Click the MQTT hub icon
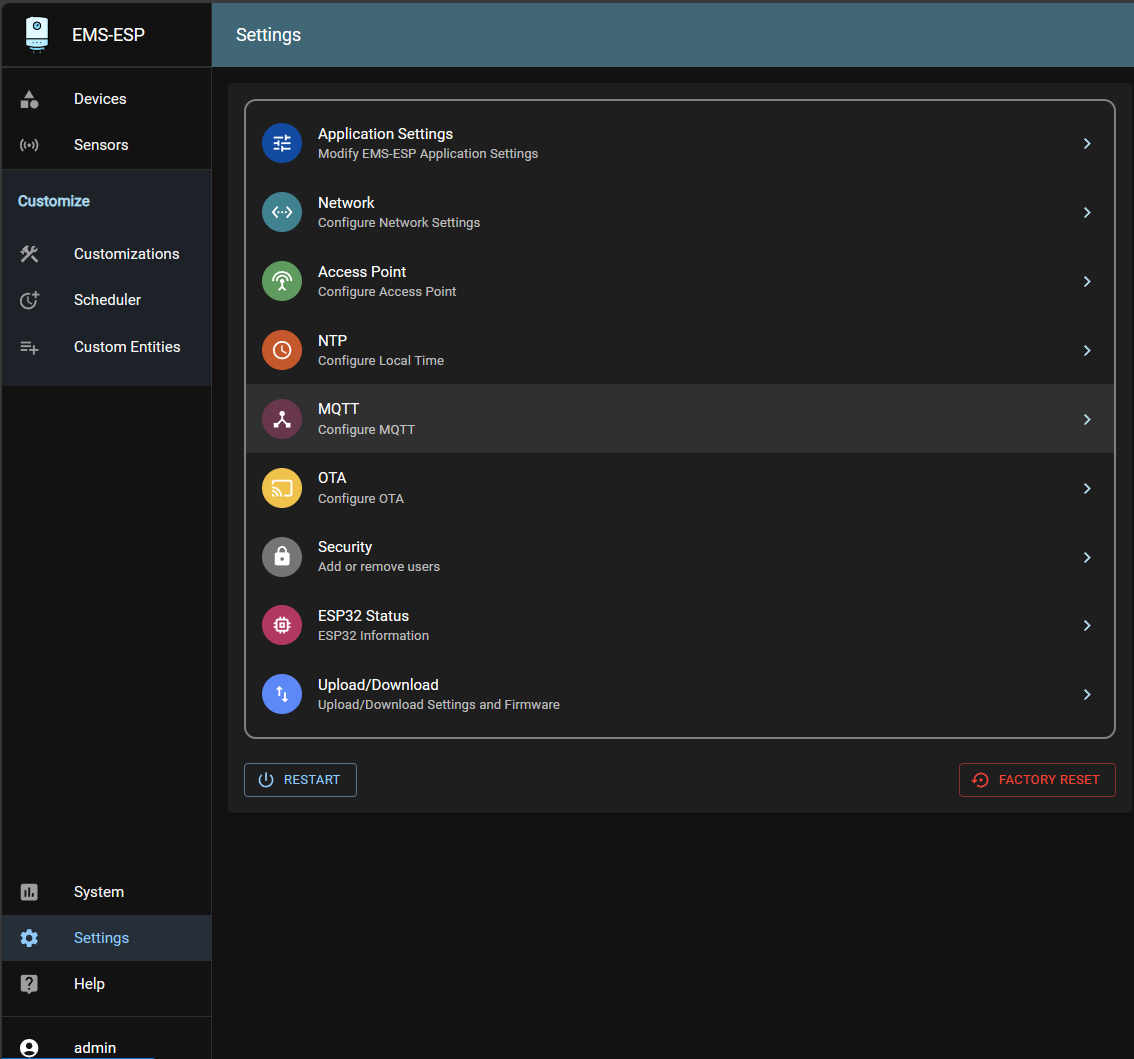The width and height of the screenshot is (1134, 1059). (x=282, y=419)
